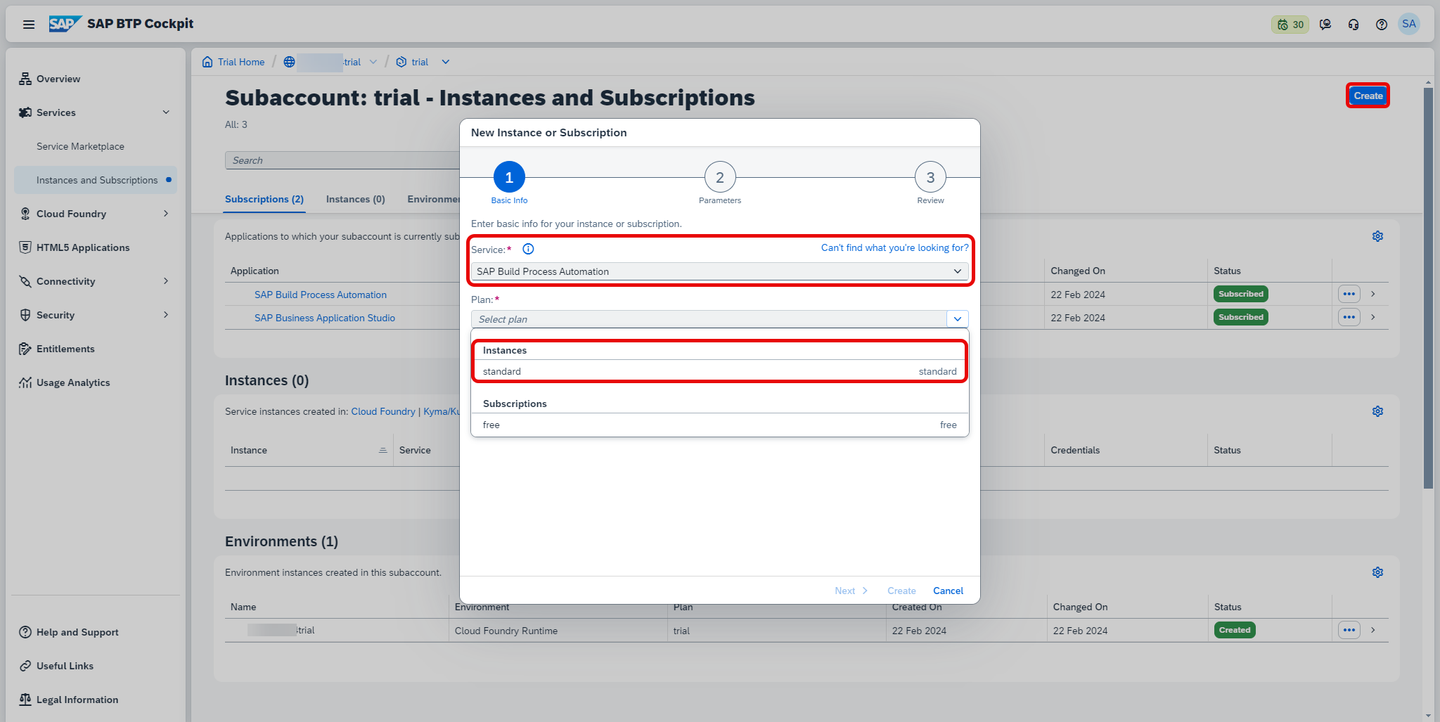Screen dimensions: 1440x722
Task: Open the hamburger navigation menu
Action: pos(29,24)
